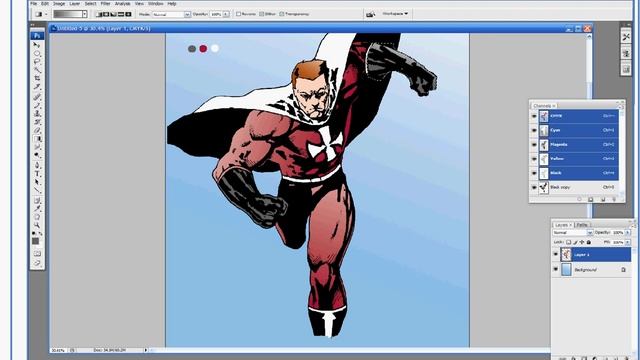The height and width of the screenshot is (360, 640).
Task: Change screen mode at toolbox bottom
Action: (37, 263)
